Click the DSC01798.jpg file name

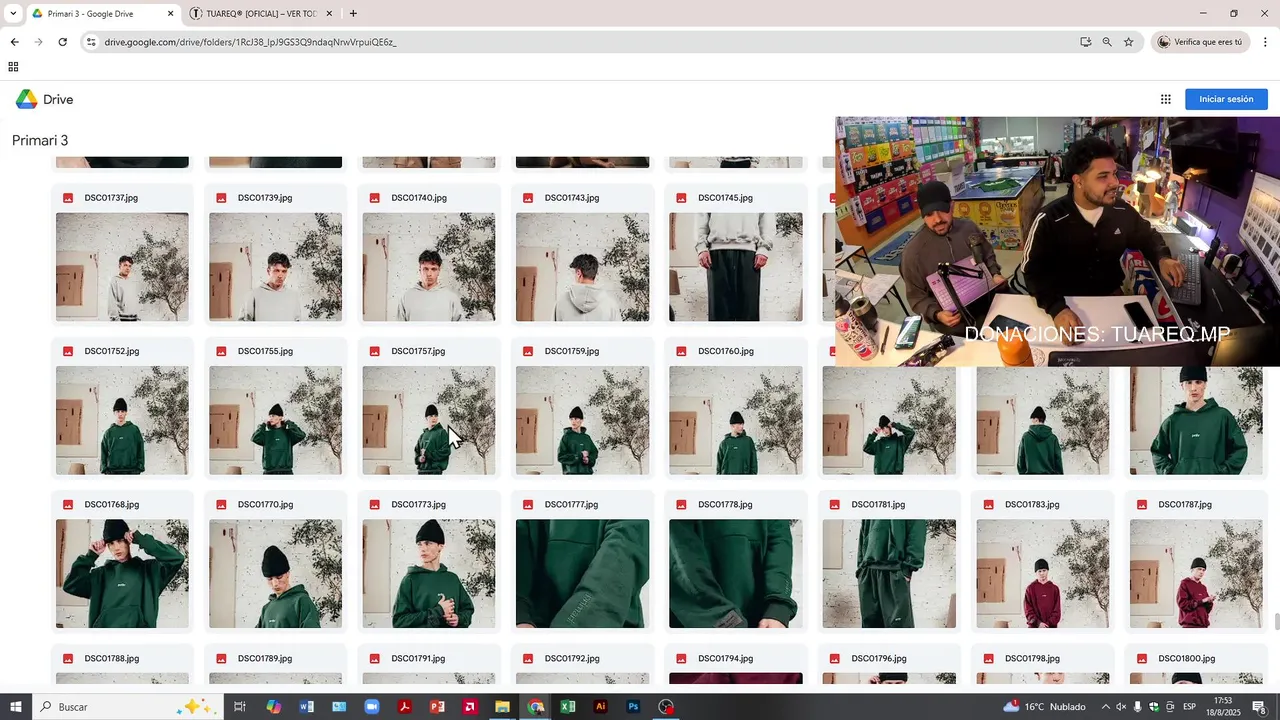coord(1032,659)
